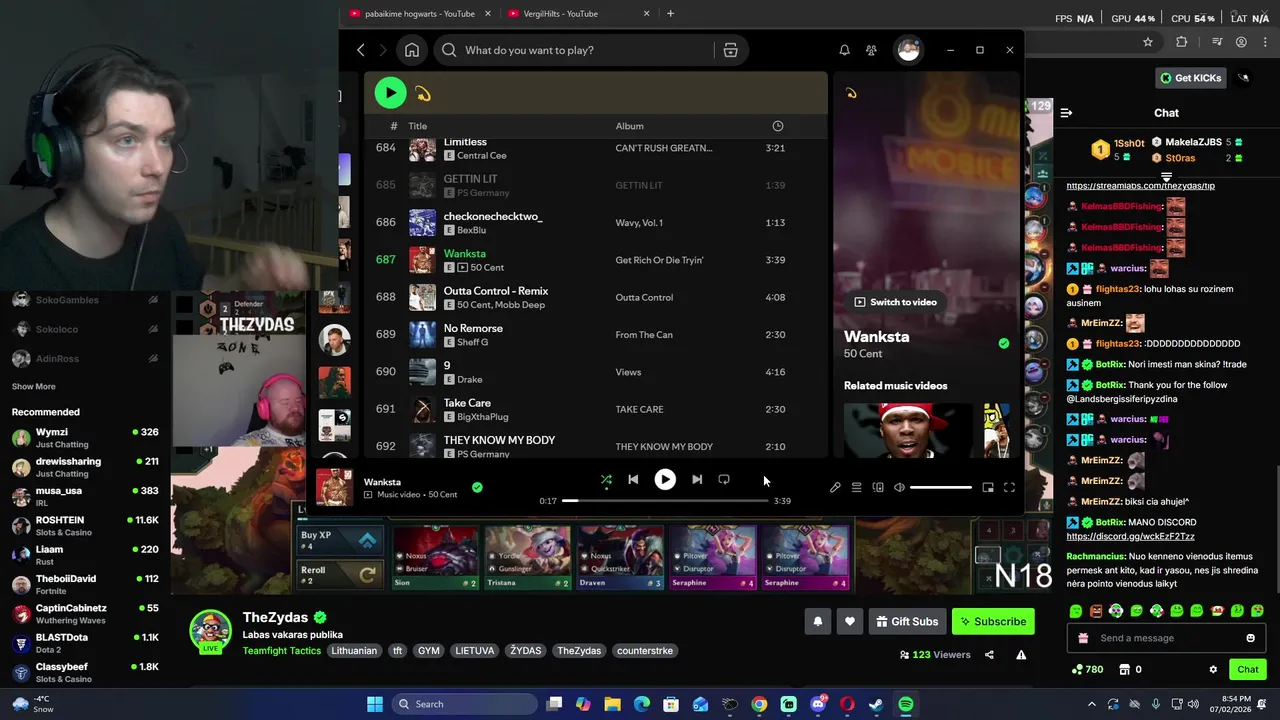Viewport: 1280px width, 720px height.
Task: Toggle saved checkmark beside Wanksta in sidebar
Action: tap(1004, 343)
